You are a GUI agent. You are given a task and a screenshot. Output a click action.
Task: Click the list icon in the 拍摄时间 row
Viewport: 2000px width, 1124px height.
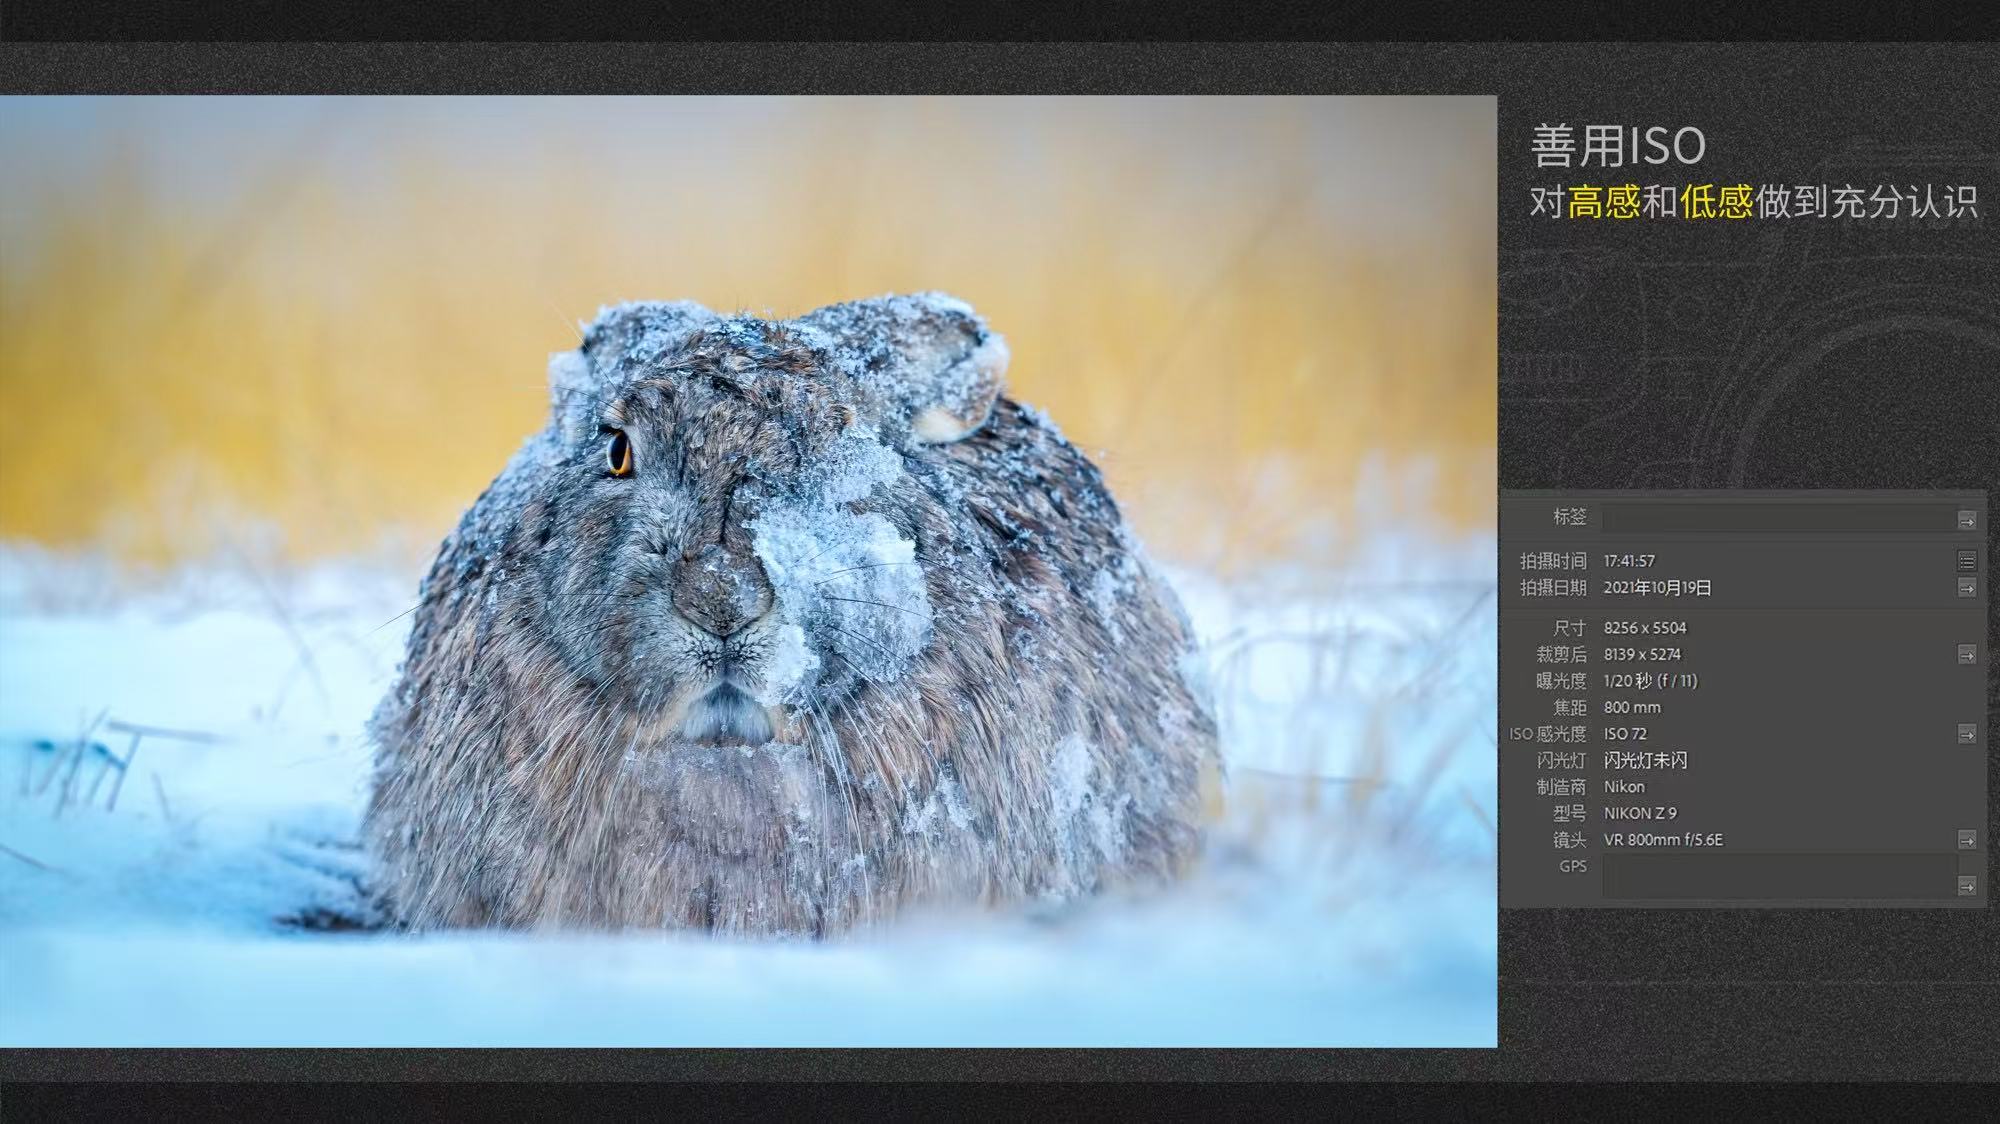tap(1966, 561)
